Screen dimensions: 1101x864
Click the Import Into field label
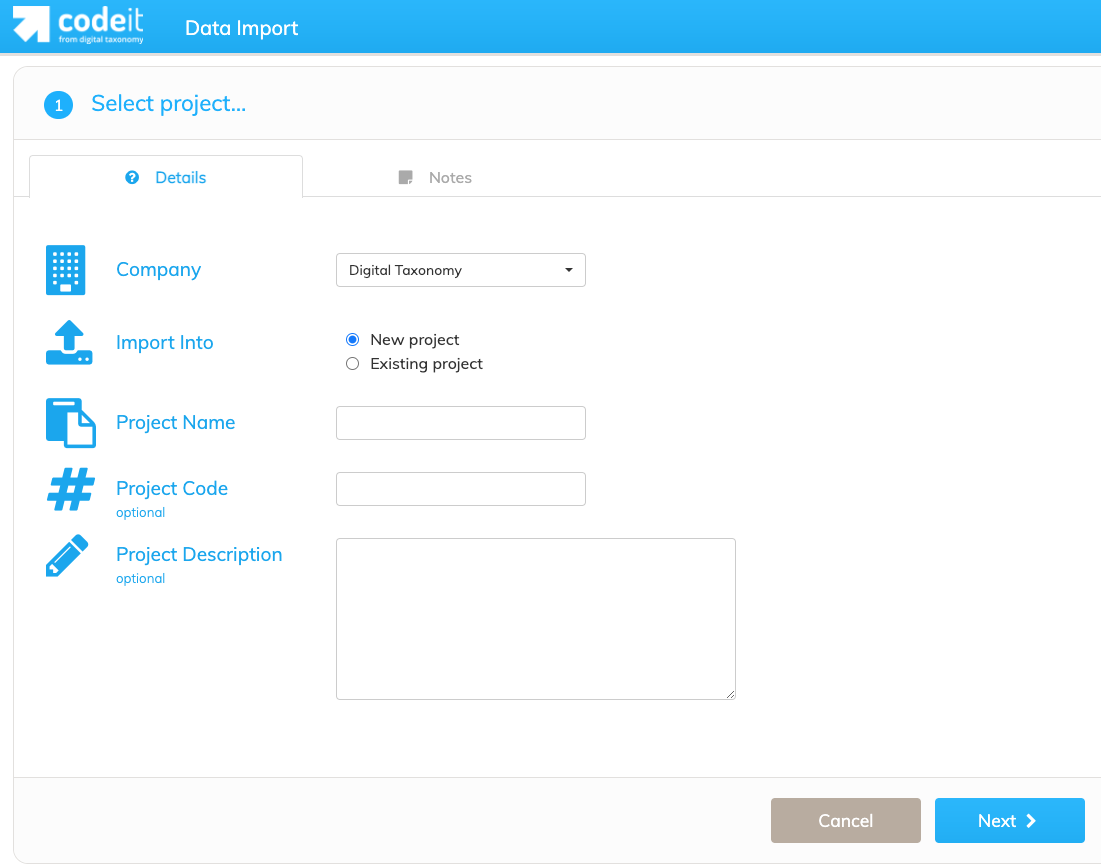click(164, 342)
